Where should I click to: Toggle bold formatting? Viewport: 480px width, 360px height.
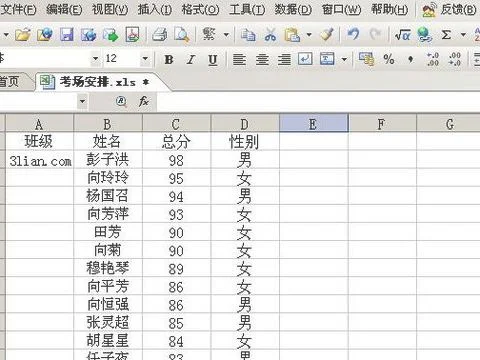click(169, 59)
